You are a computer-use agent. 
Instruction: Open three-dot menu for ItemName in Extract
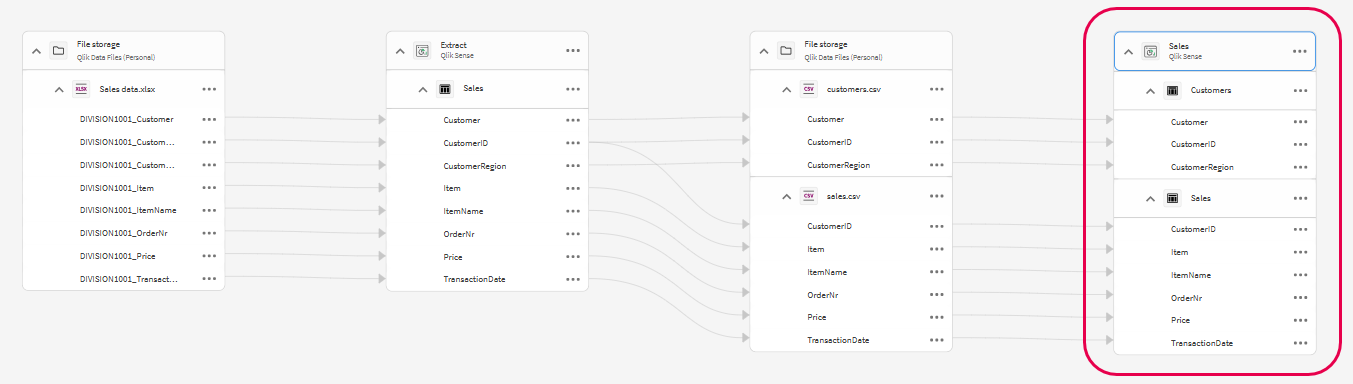tap(573, 211)
